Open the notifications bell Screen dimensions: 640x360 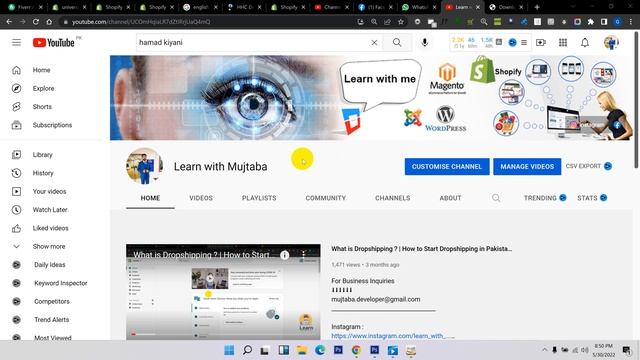point(585,42)
